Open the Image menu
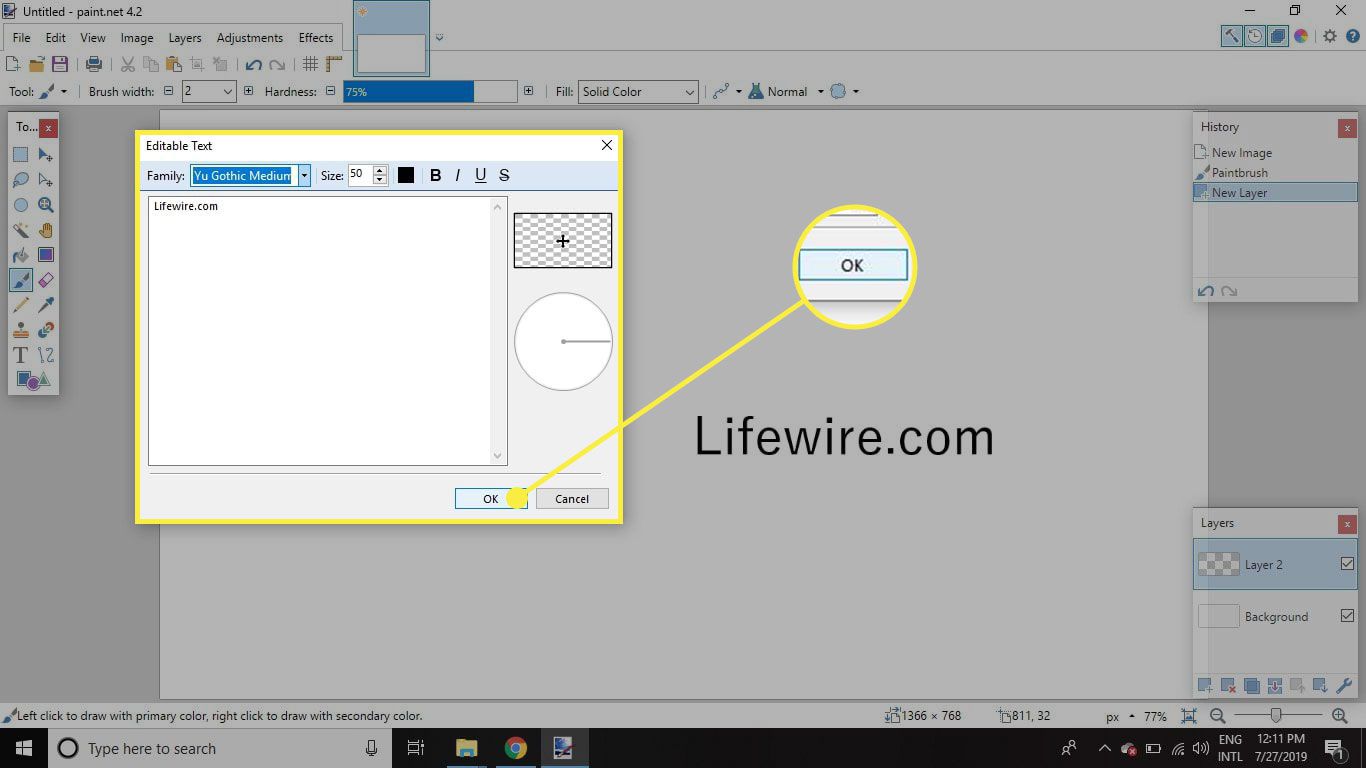The width and height of the screenshot is (1366, 768). (137, 38)
